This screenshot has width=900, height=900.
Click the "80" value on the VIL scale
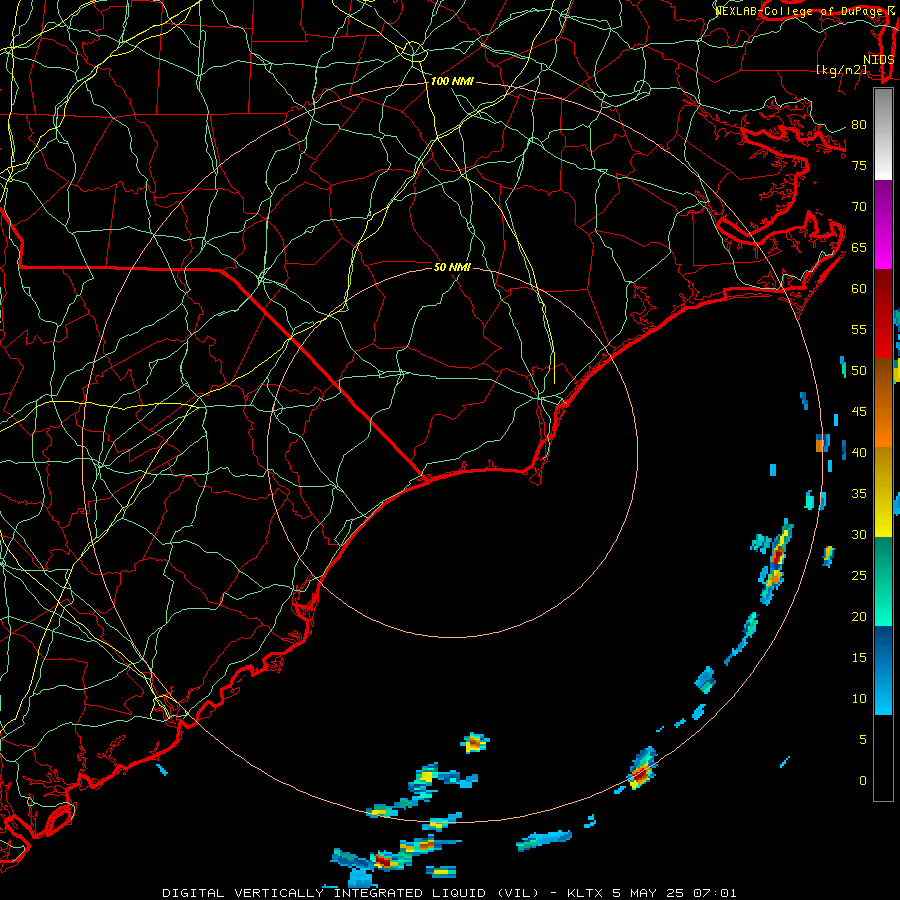[859, 125]
